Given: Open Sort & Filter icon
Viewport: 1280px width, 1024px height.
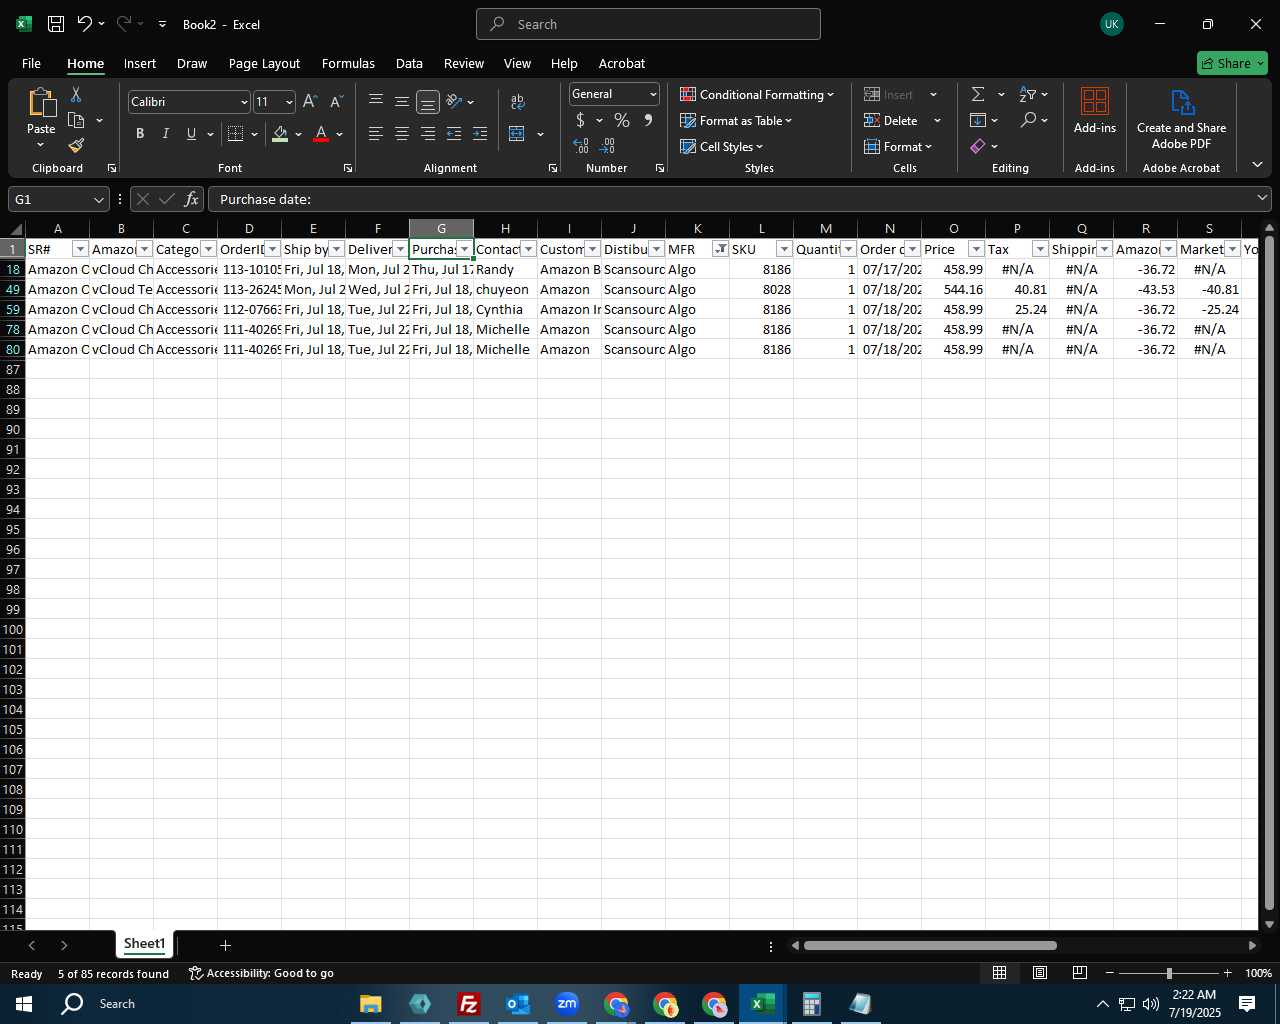Looking at the screenshot, I should [x=1028, y=94].
